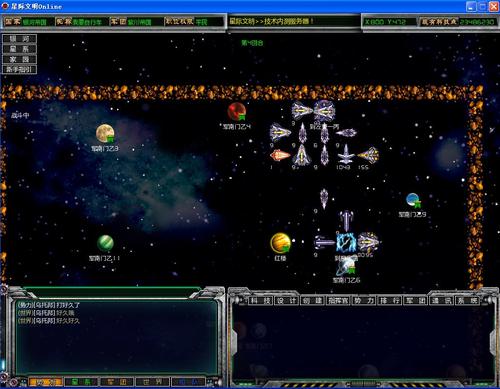Image resolution: width=500 pixels, height=389 pixels.
Task: Select the glowing cyan lightning ship
Action: tap(346, 242)
